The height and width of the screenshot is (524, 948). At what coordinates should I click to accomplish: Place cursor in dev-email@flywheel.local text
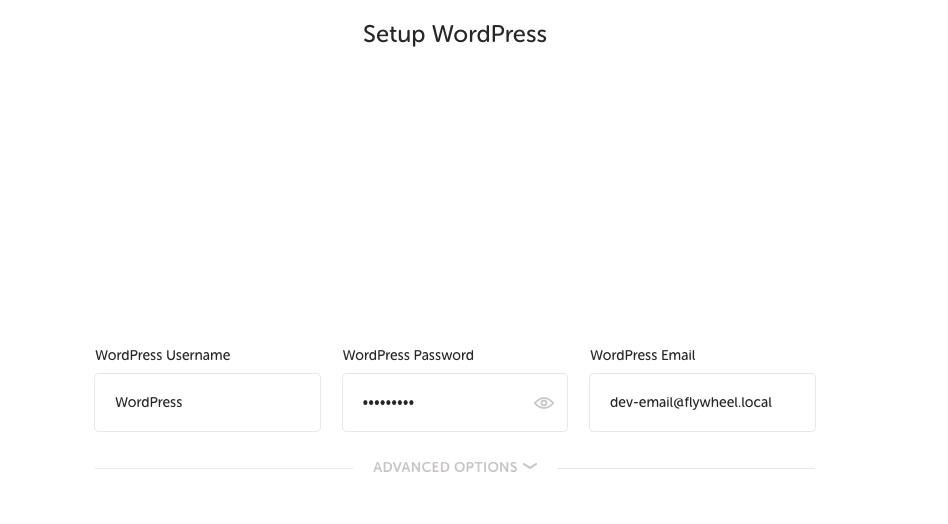(690, 403)
